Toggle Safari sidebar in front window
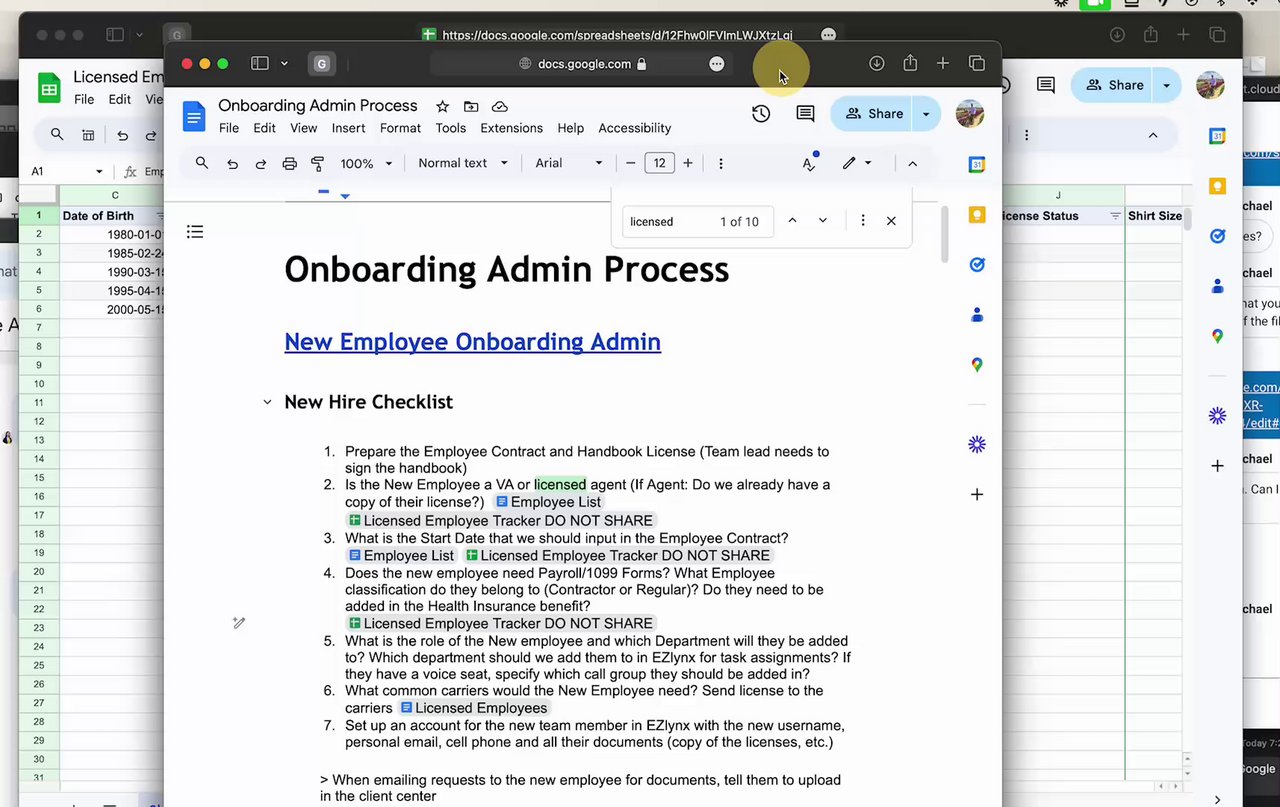 260,63
